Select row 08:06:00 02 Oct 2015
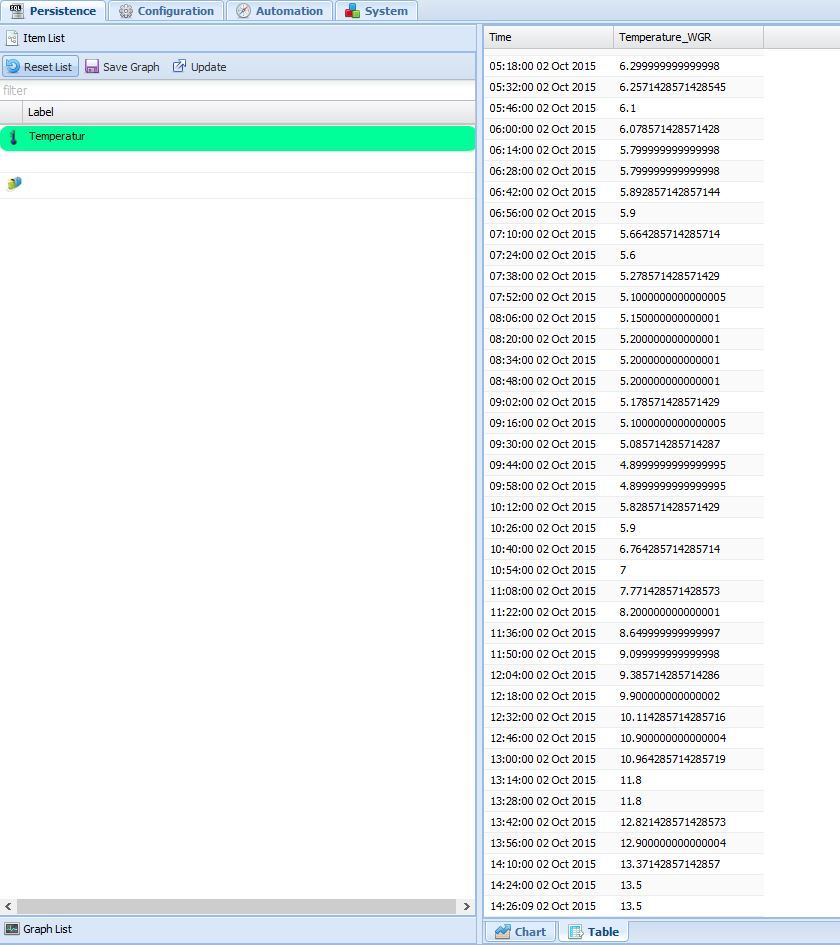Image resolution: width=840 pixels, height=945 pixels. click(x=624, y=318)
